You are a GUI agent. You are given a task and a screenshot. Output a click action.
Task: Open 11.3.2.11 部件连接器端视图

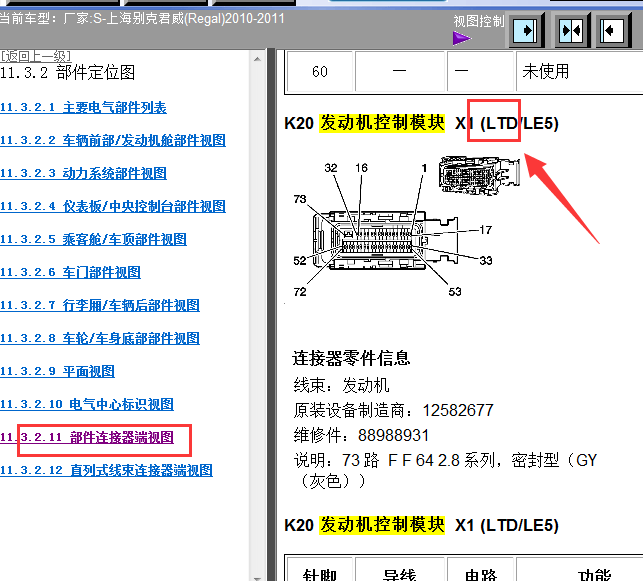(x=87, y=437)
